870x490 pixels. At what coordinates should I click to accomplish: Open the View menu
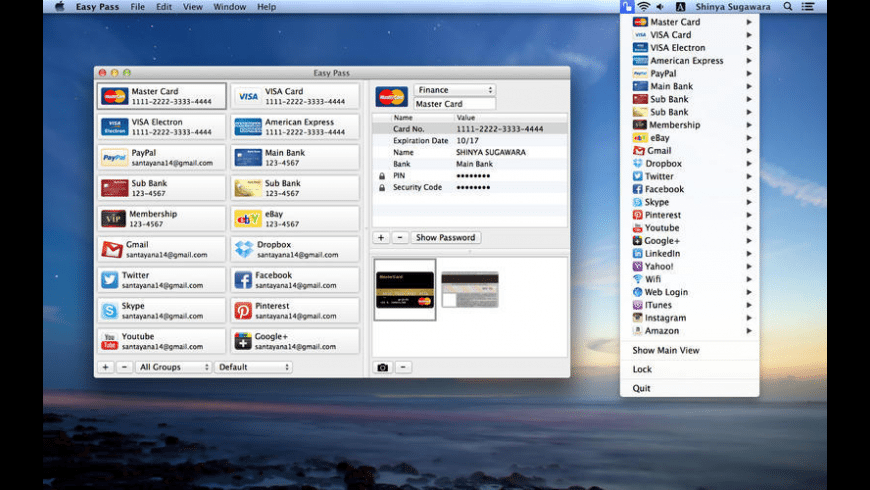193,7
